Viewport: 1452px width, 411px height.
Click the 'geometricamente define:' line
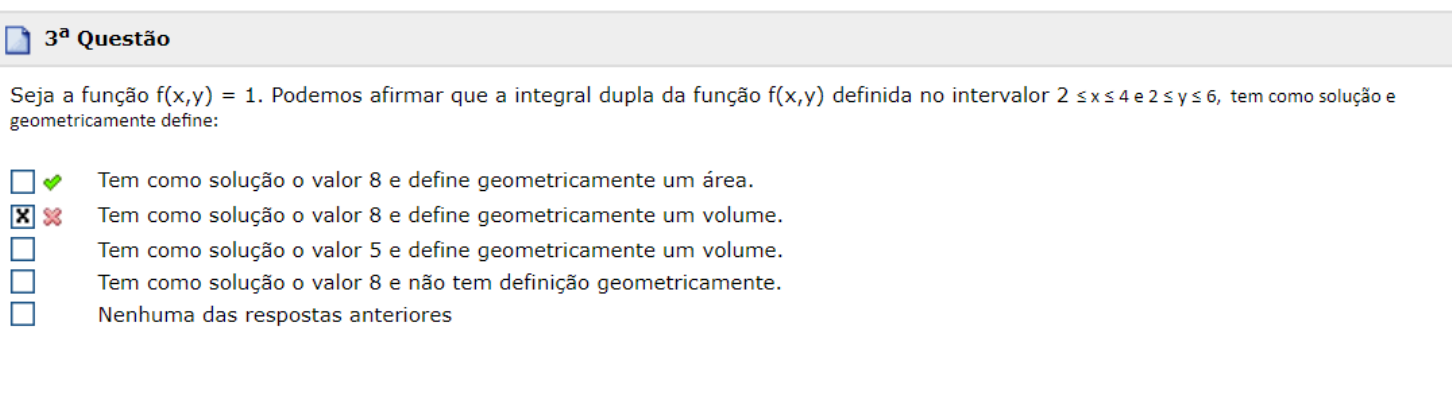(x=113, y=121)
